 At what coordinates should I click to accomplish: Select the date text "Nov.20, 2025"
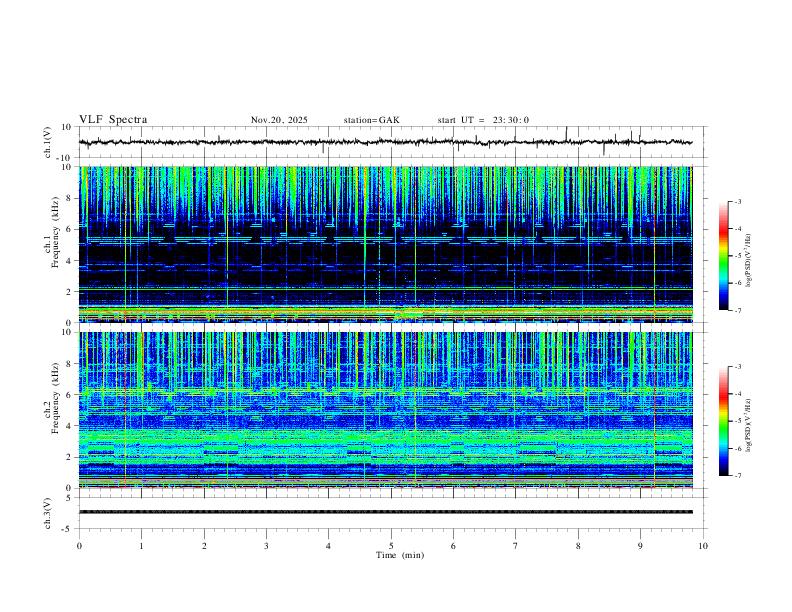tap(279, 120)
